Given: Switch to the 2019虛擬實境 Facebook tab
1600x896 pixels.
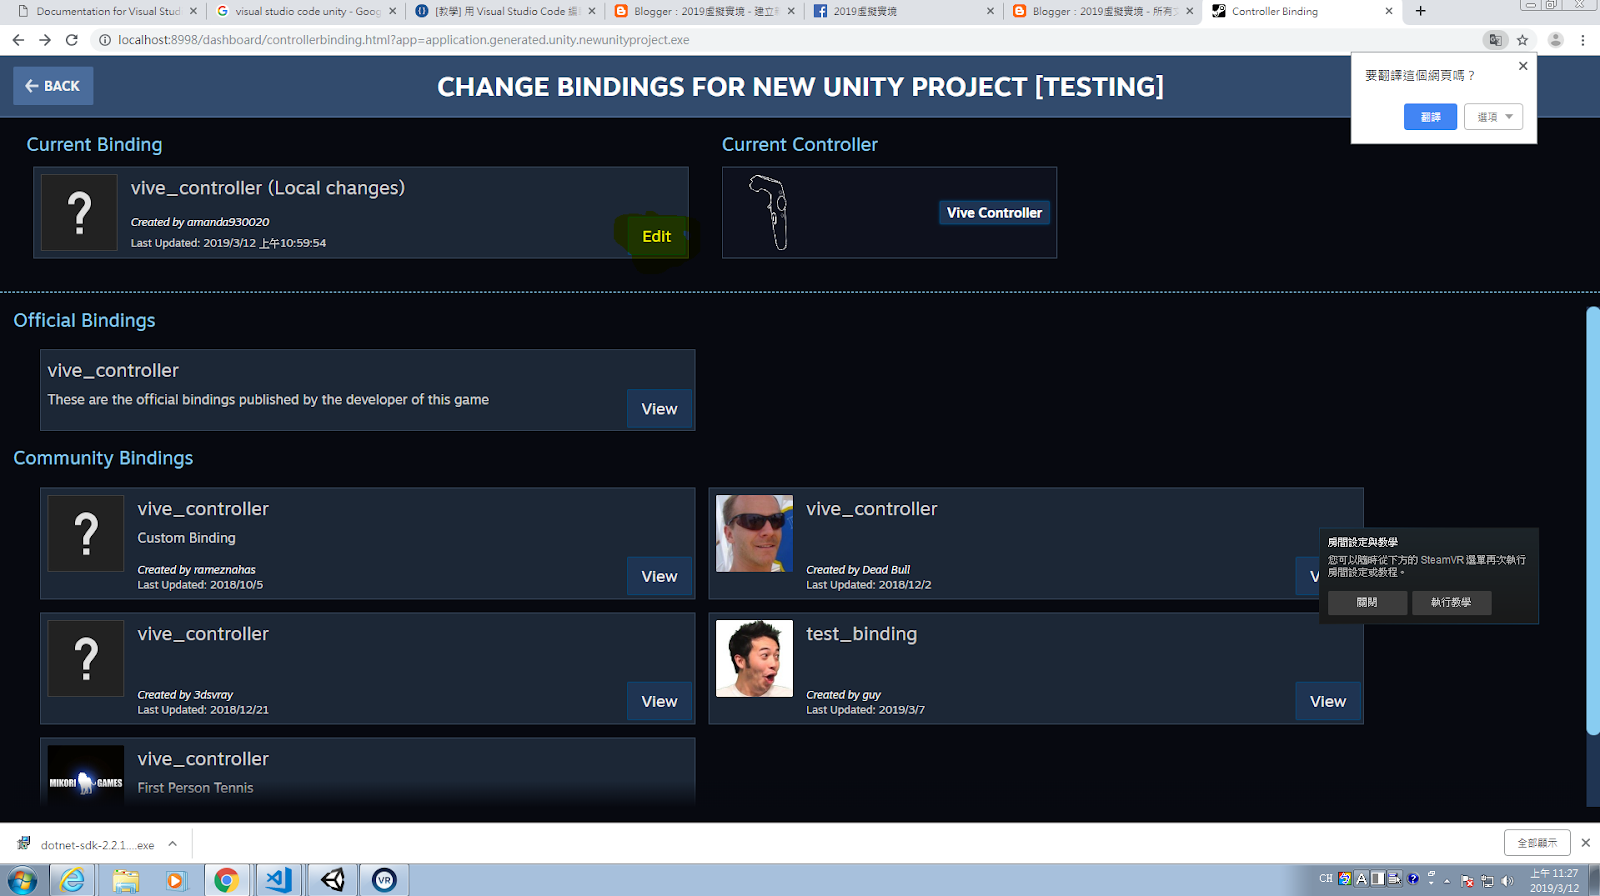Looking at the screenshot, I should (x=903, y=11).
